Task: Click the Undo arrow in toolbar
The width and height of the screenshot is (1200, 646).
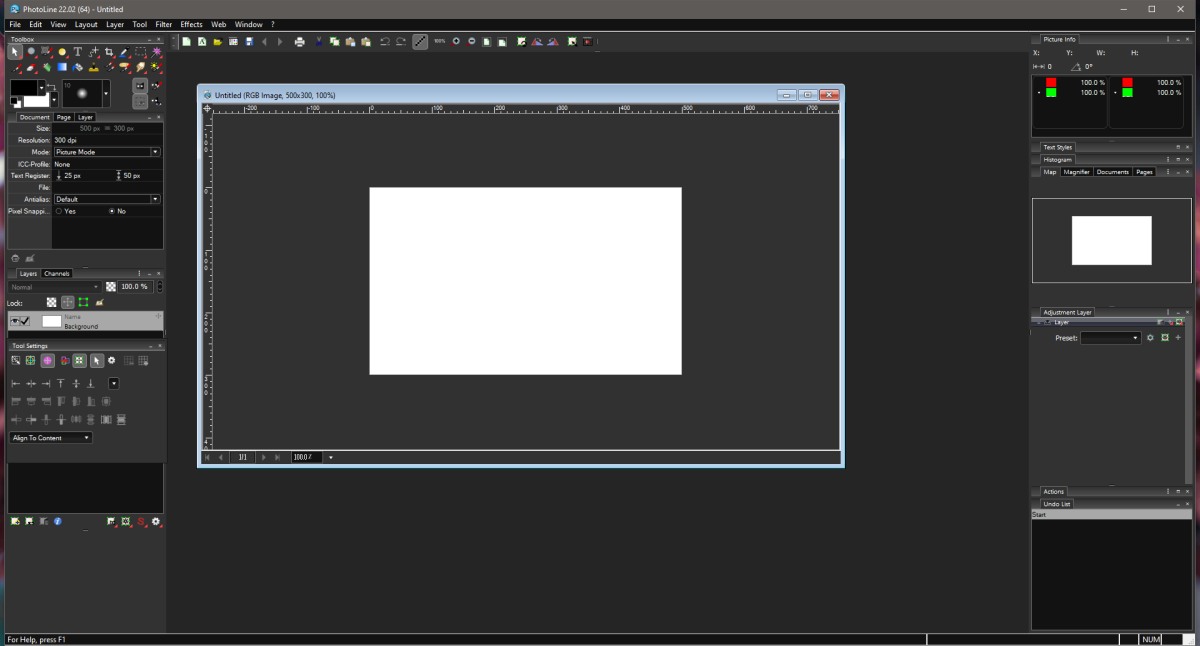Action: [x=385, y=42]
